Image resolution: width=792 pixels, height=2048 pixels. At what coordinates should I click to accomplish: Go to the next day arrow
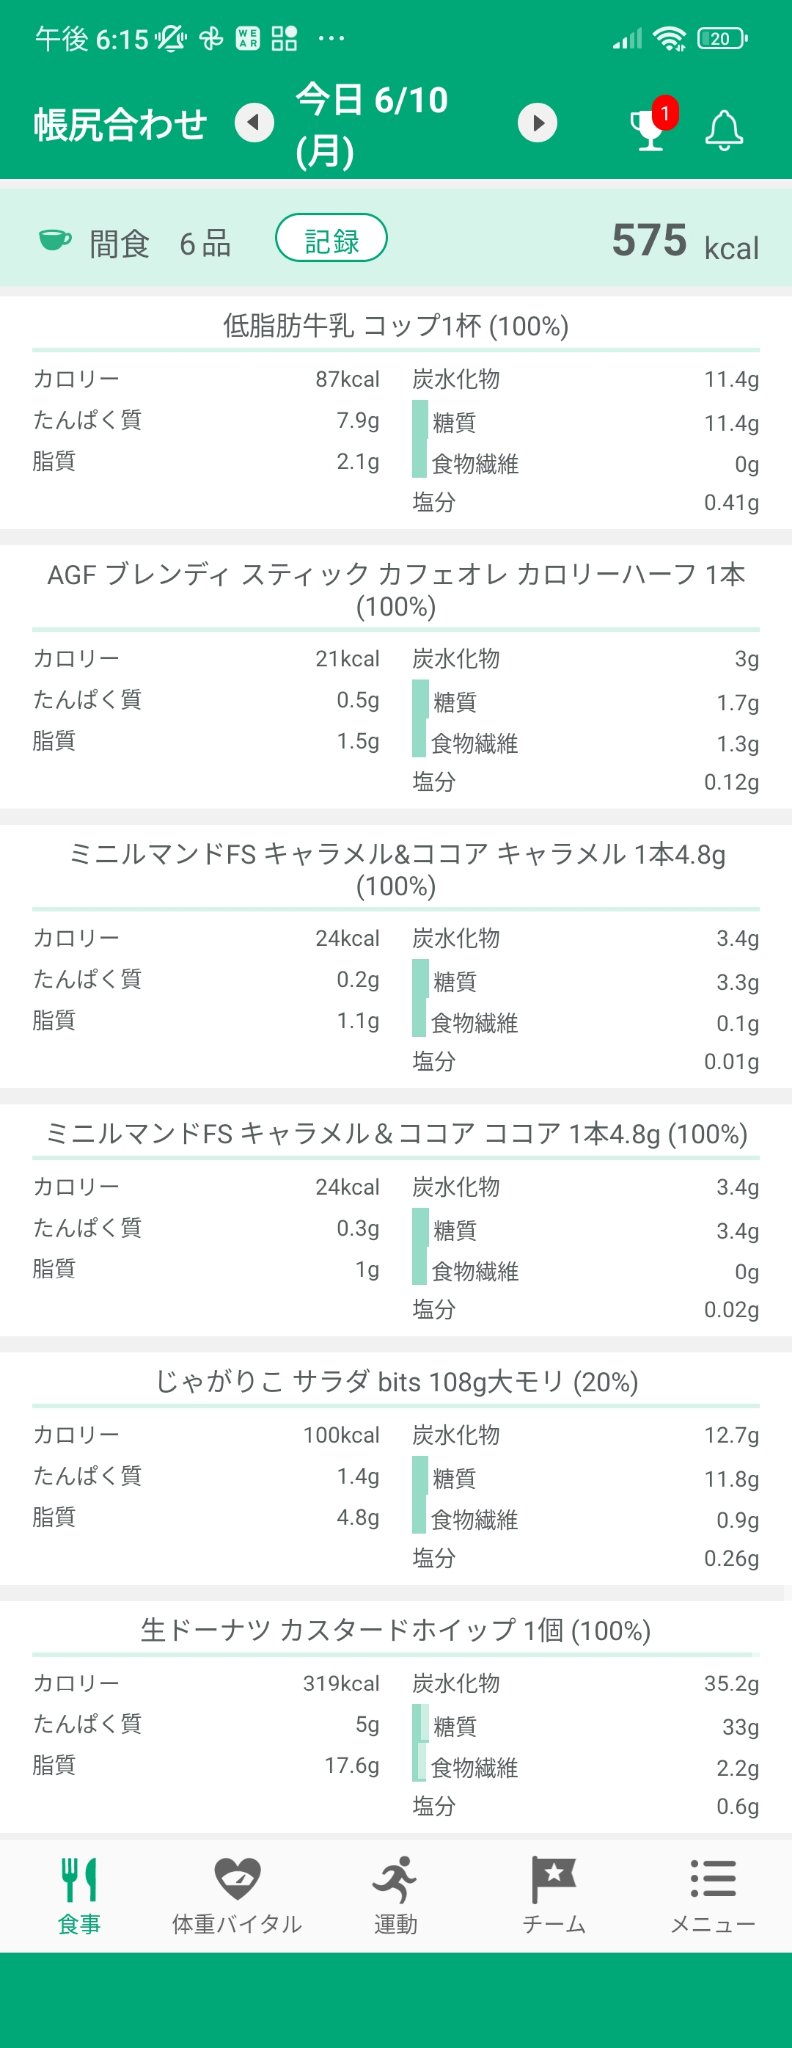(538, 123)
